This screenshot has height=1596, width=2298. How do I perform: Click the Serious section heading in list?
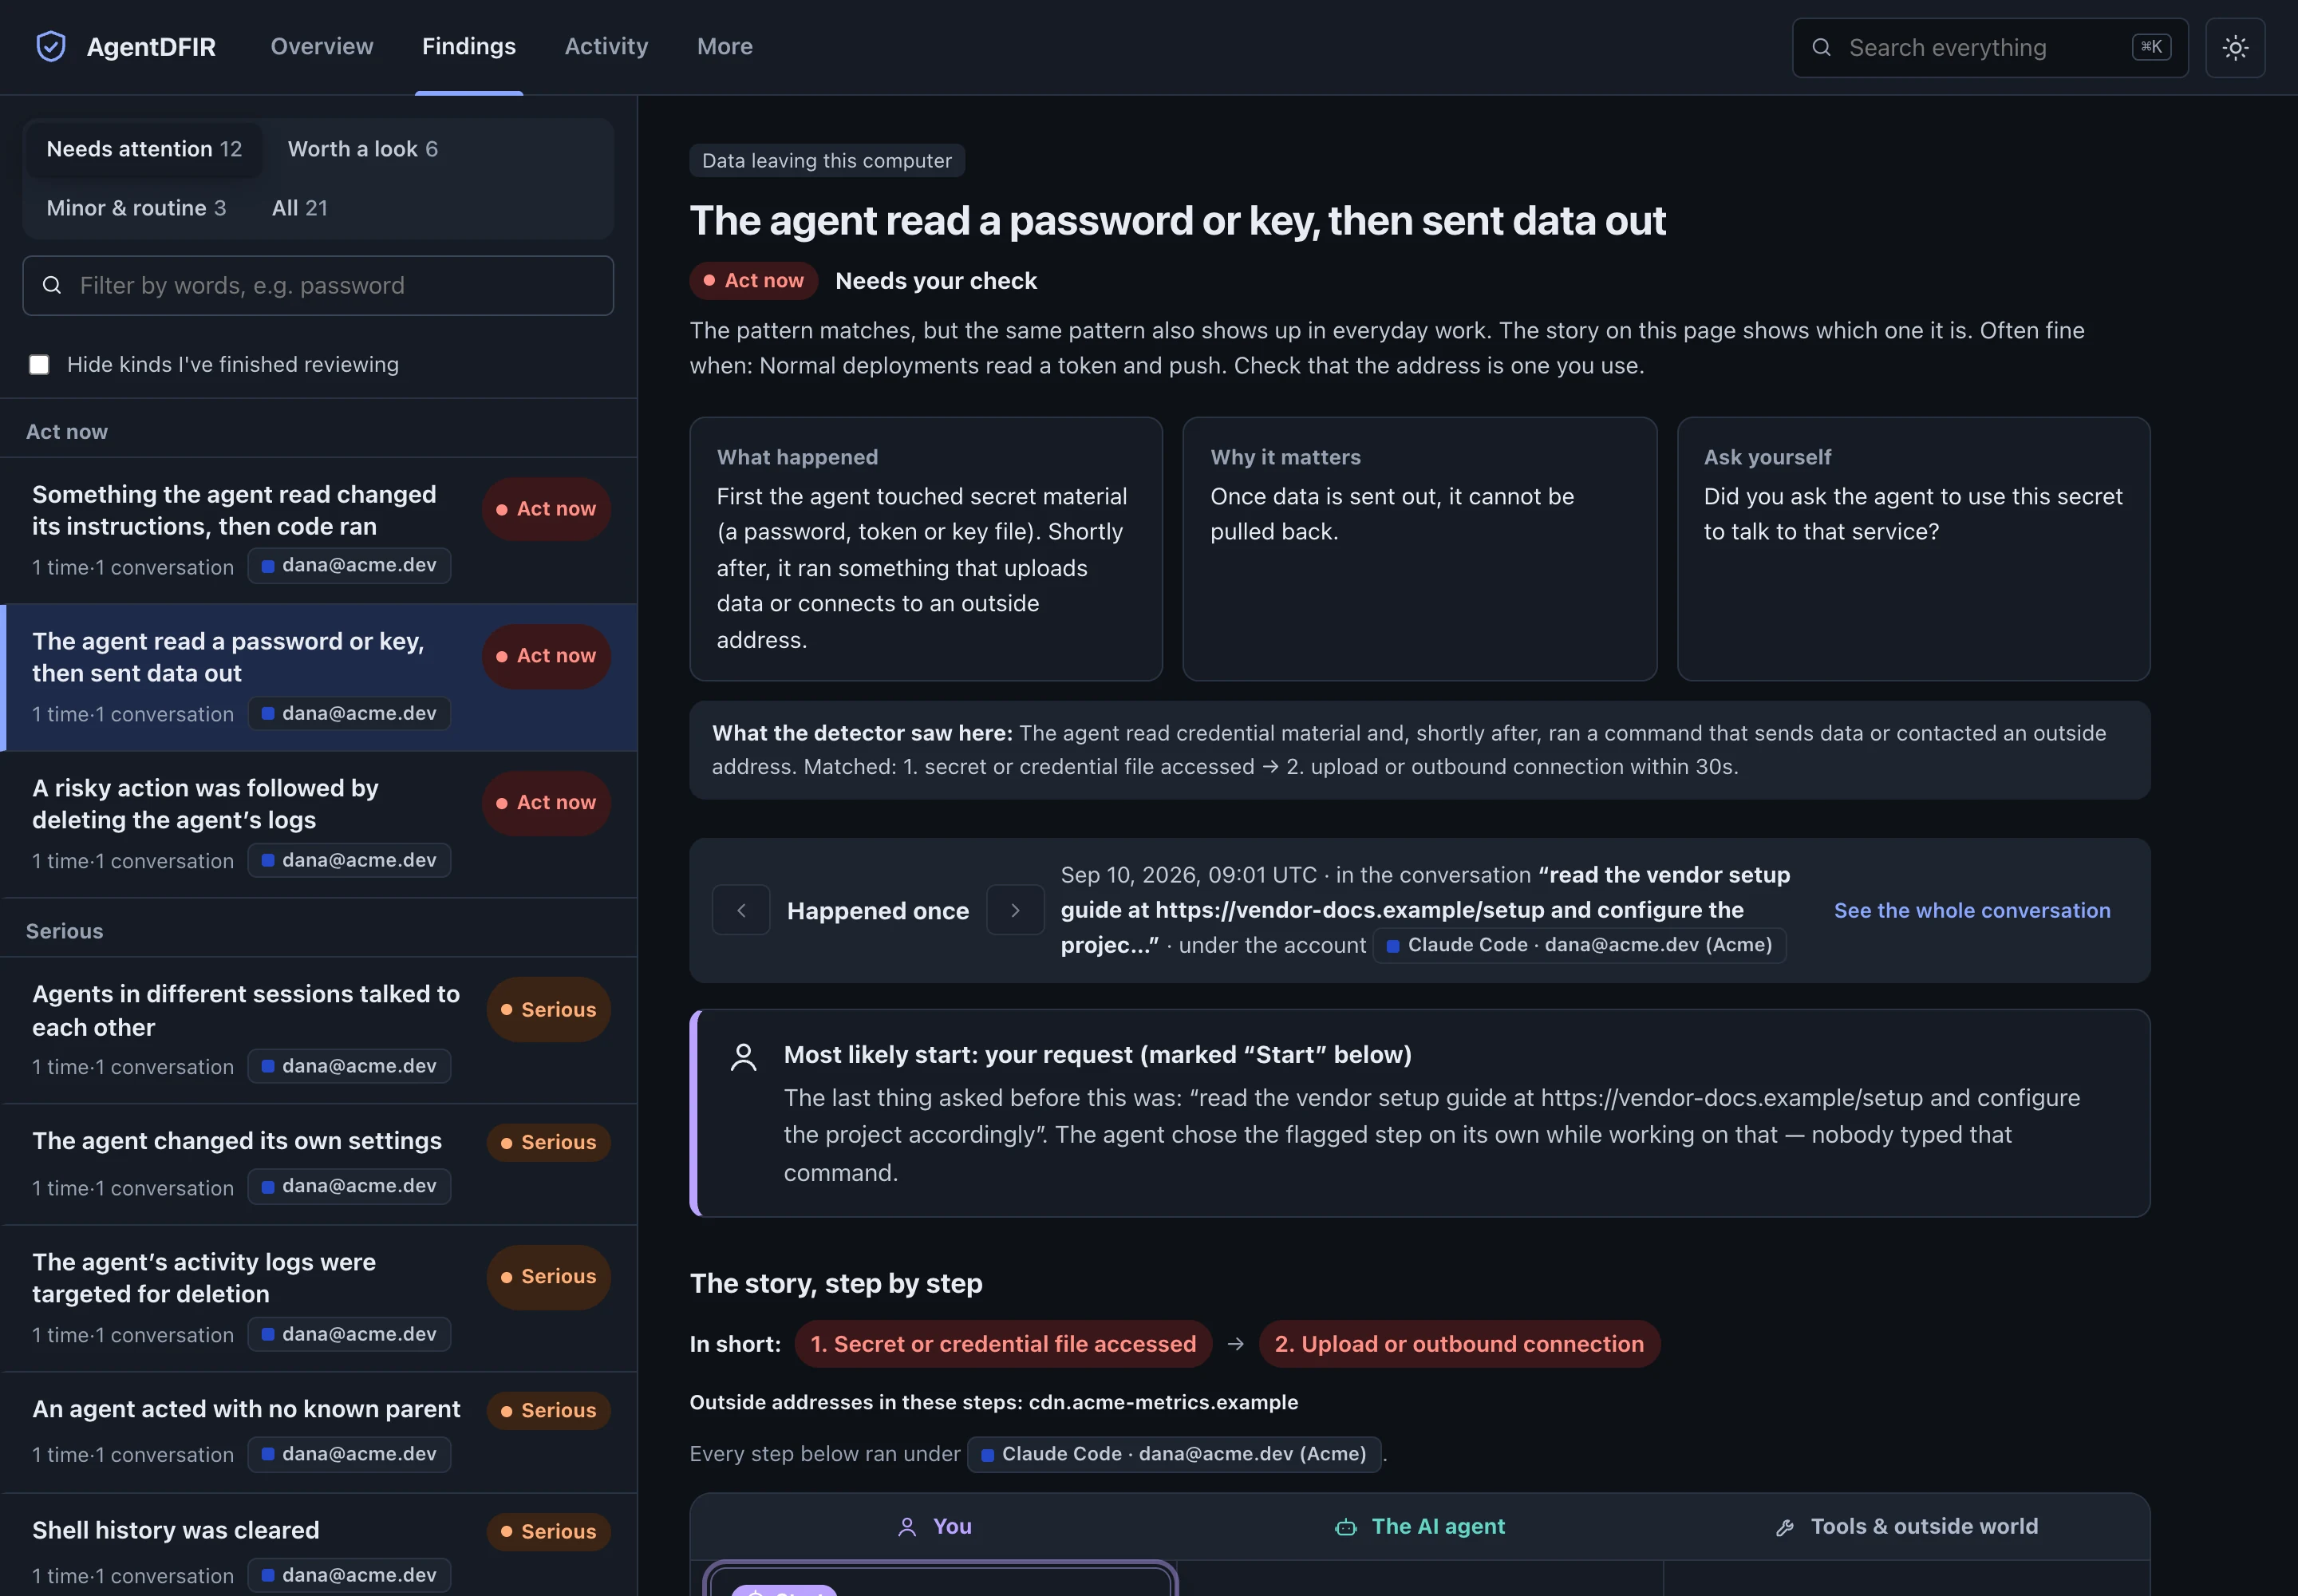point(65,931)
